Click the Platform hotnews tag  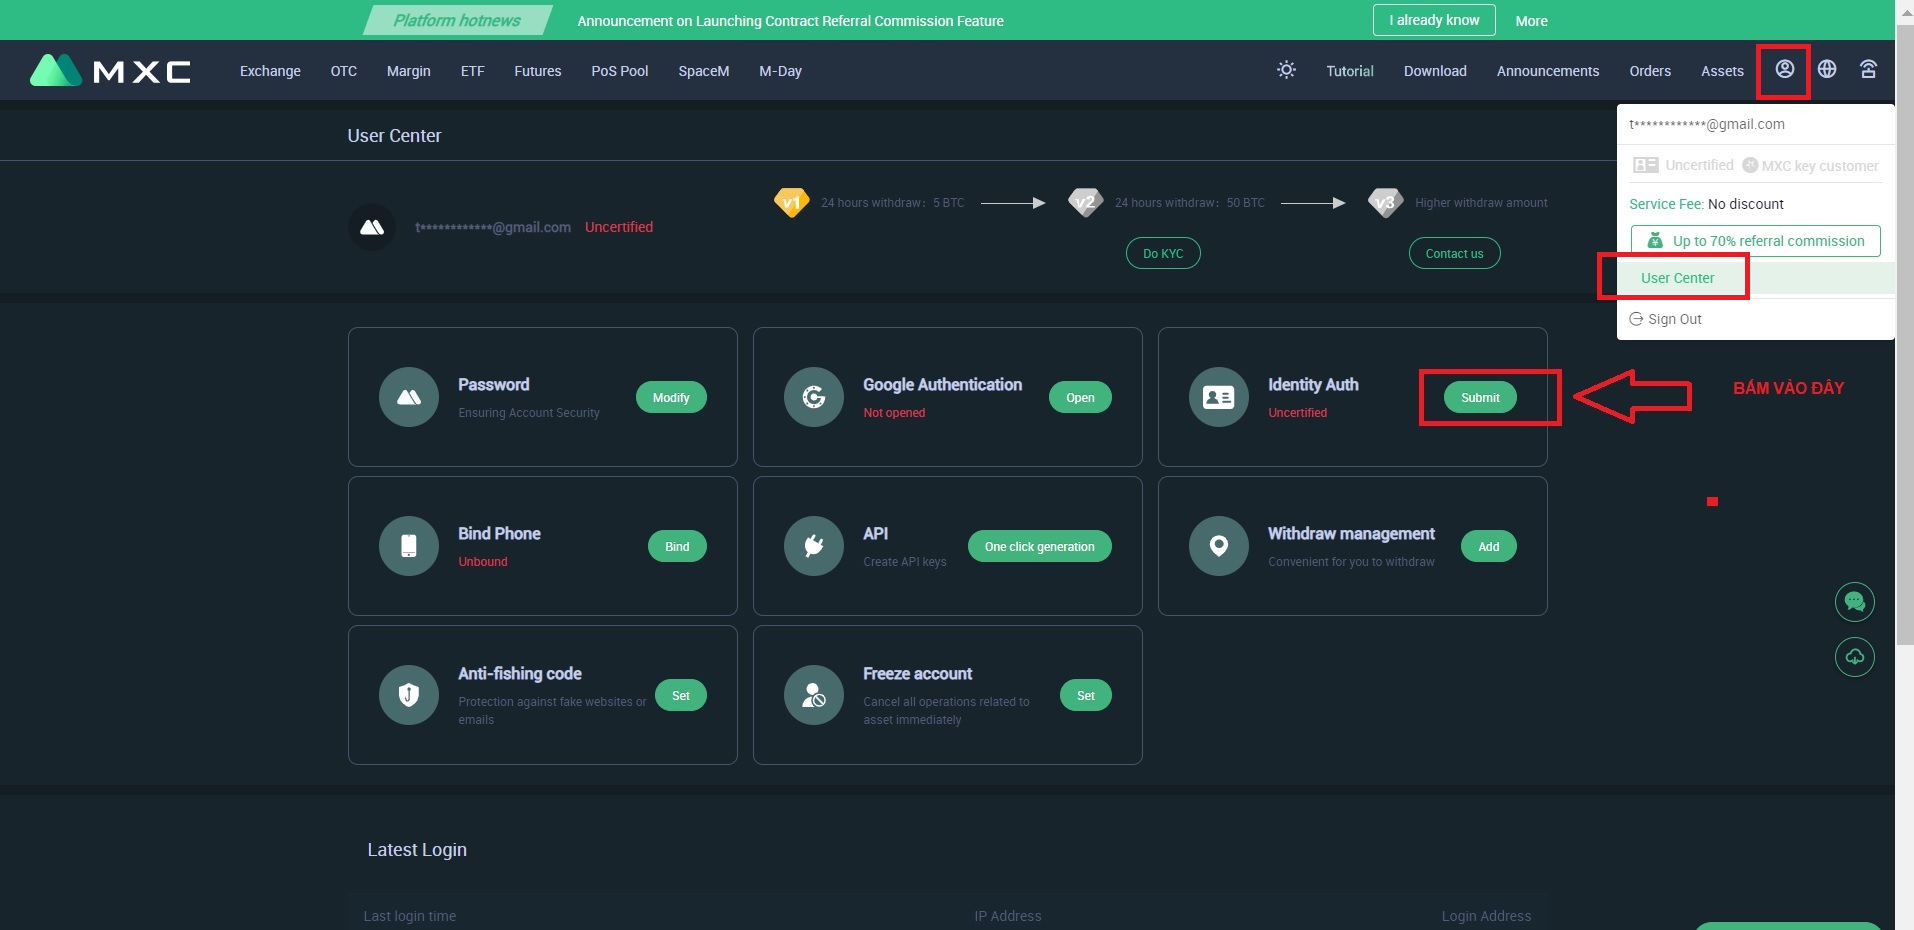point(457,20)
